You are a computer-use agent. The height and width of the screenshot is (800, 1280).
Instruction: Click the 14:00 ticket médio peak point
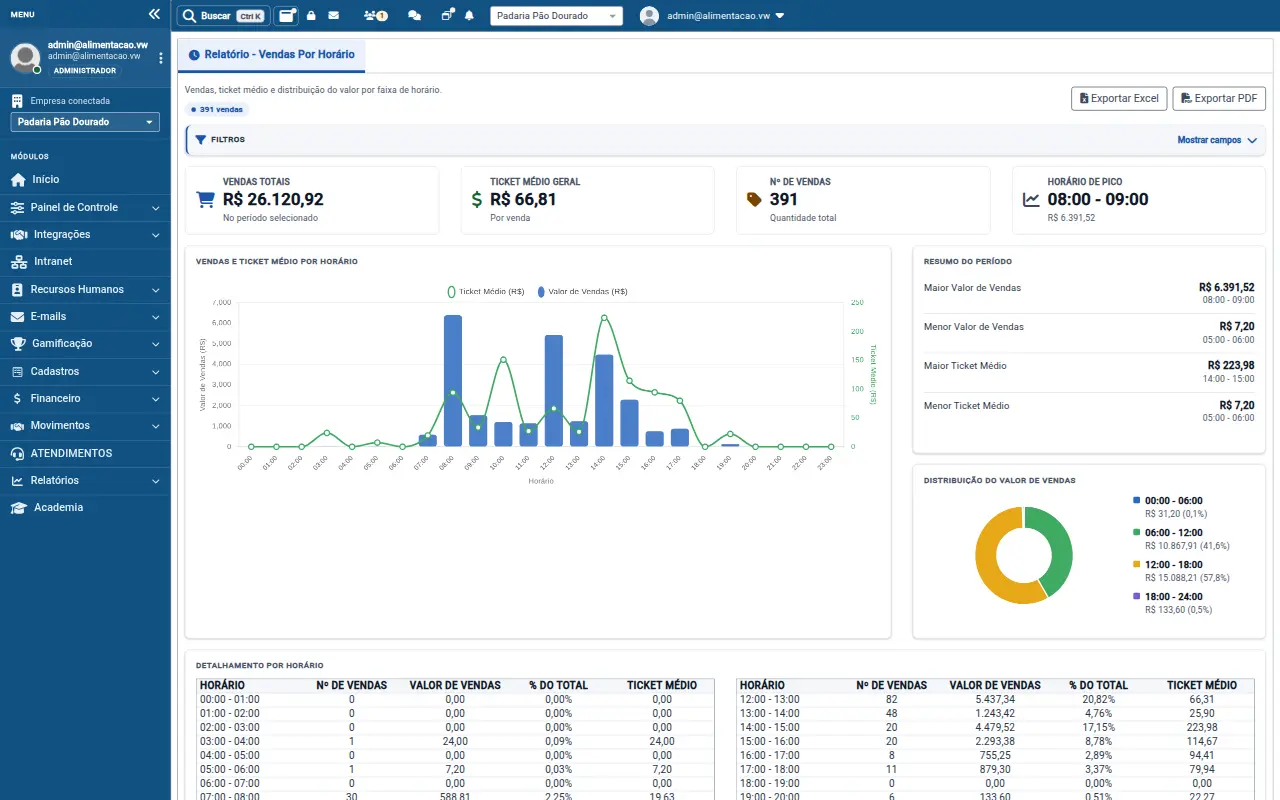point(605,317)
